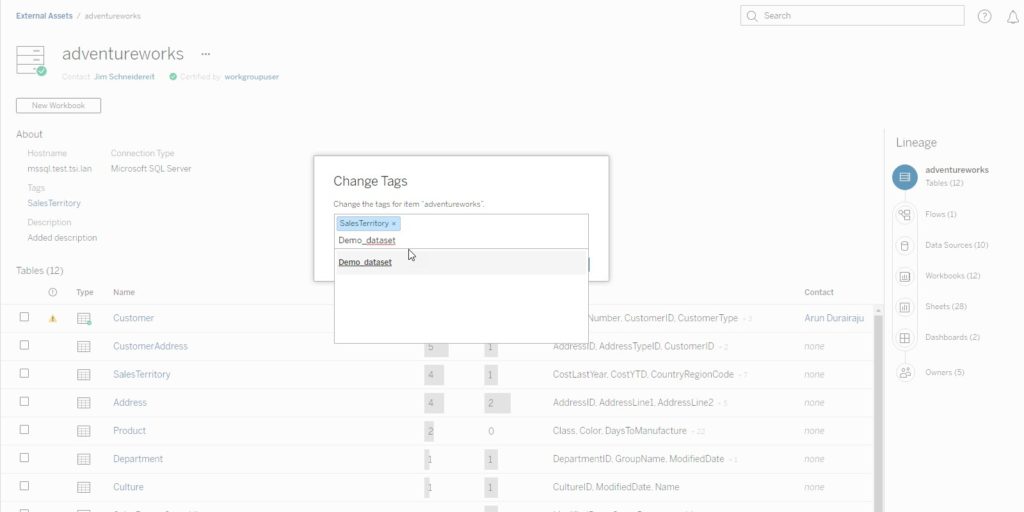Open the Help question mark icon
Image resolution: width=1024 pixels, height=512 pixels.
[x=984, y=17]
